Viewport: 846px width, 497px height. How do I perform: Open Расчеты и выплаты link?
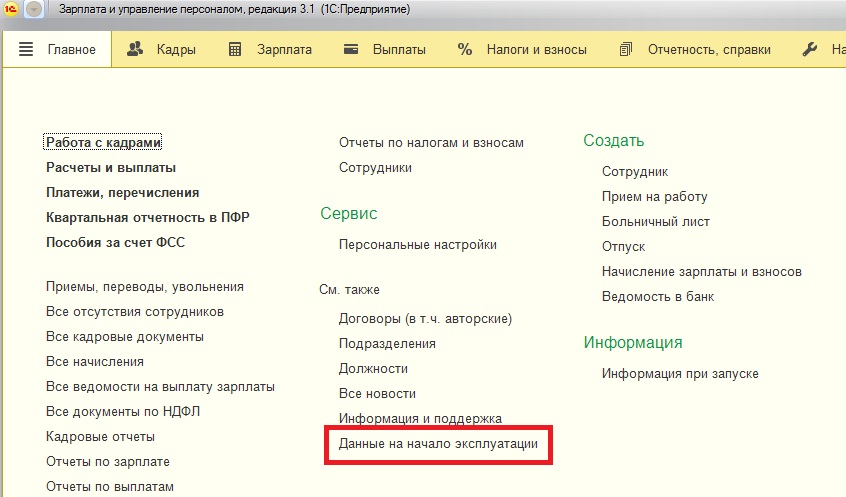click(111, 168)
